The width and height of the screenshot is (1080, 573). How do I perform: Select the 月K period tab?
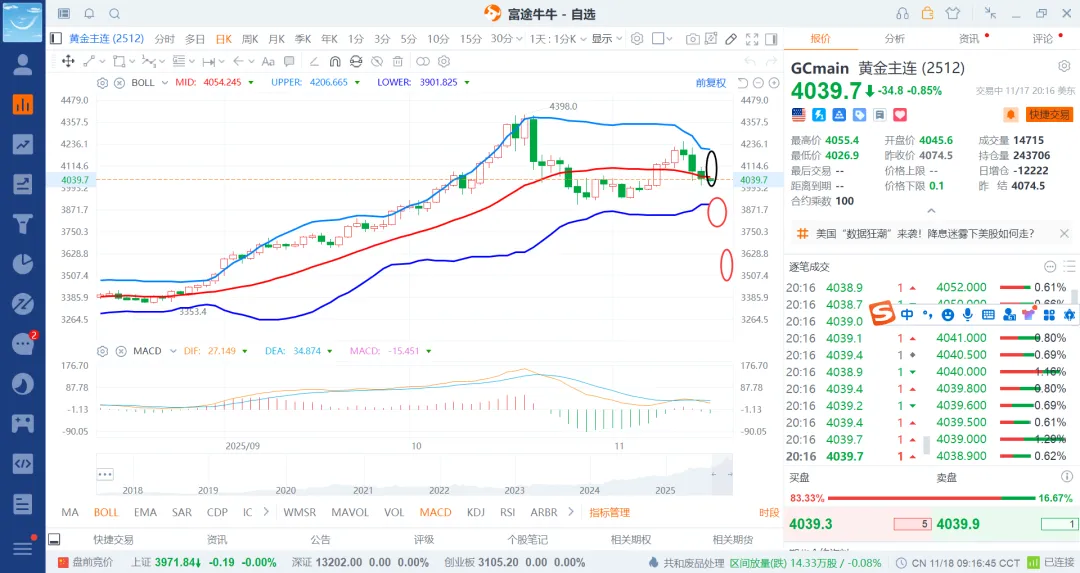(276, 39)
